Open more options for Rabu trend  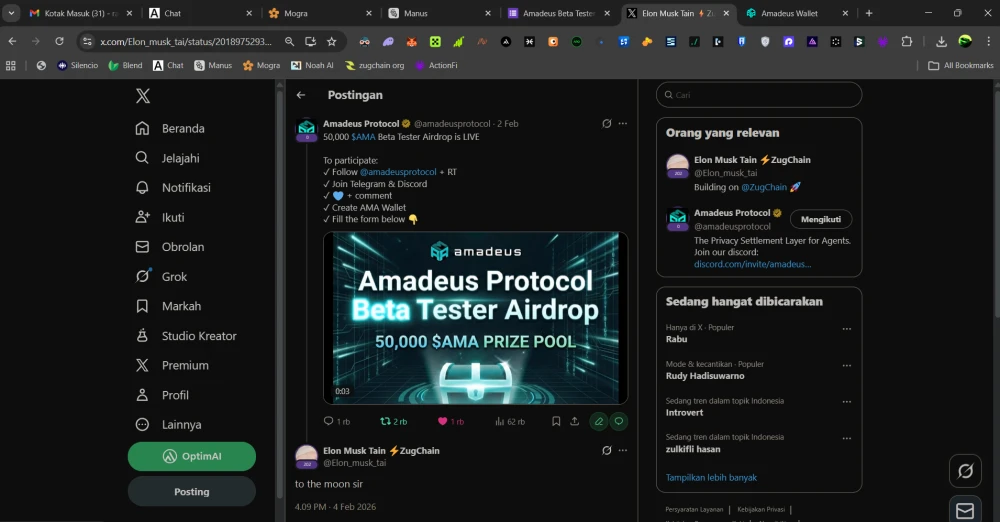(846, 328)
